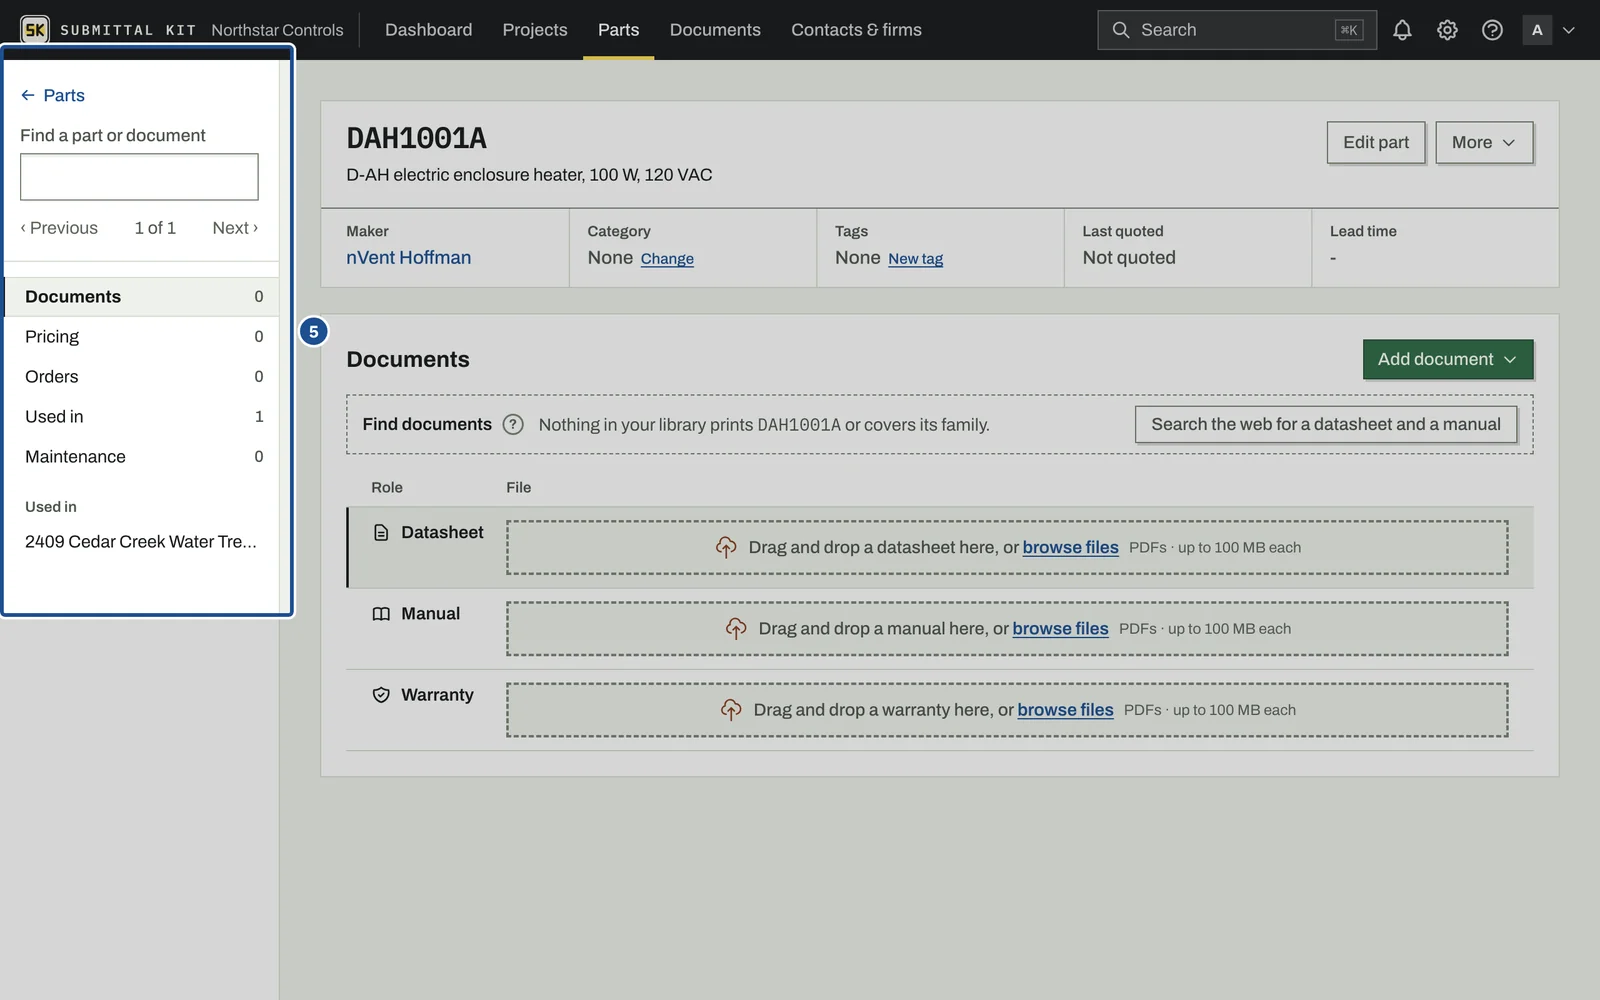Click the Manual row book icon
1600x1000 pixels.
381,614
